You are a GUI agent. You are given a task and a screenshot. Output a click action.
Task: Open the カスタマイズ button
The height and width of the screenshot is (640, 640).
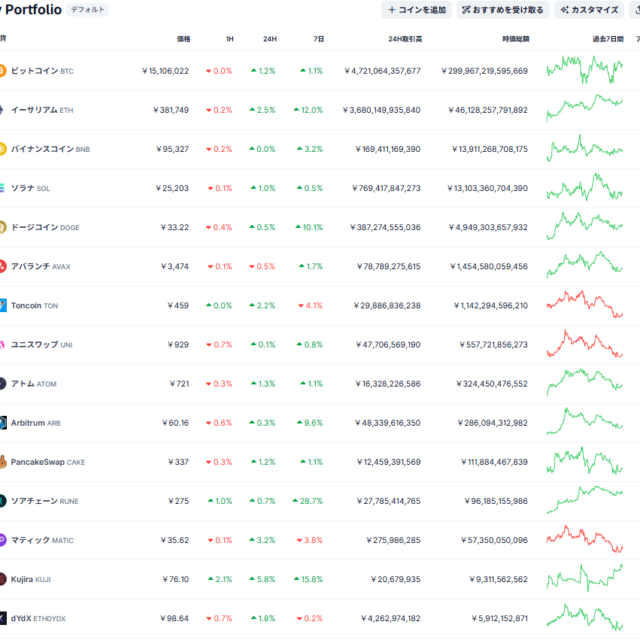click(x=589, y=10)
